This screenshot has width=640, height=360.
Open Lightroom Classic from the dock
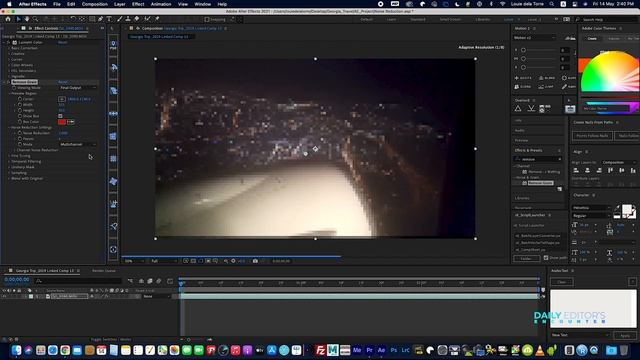406,350
